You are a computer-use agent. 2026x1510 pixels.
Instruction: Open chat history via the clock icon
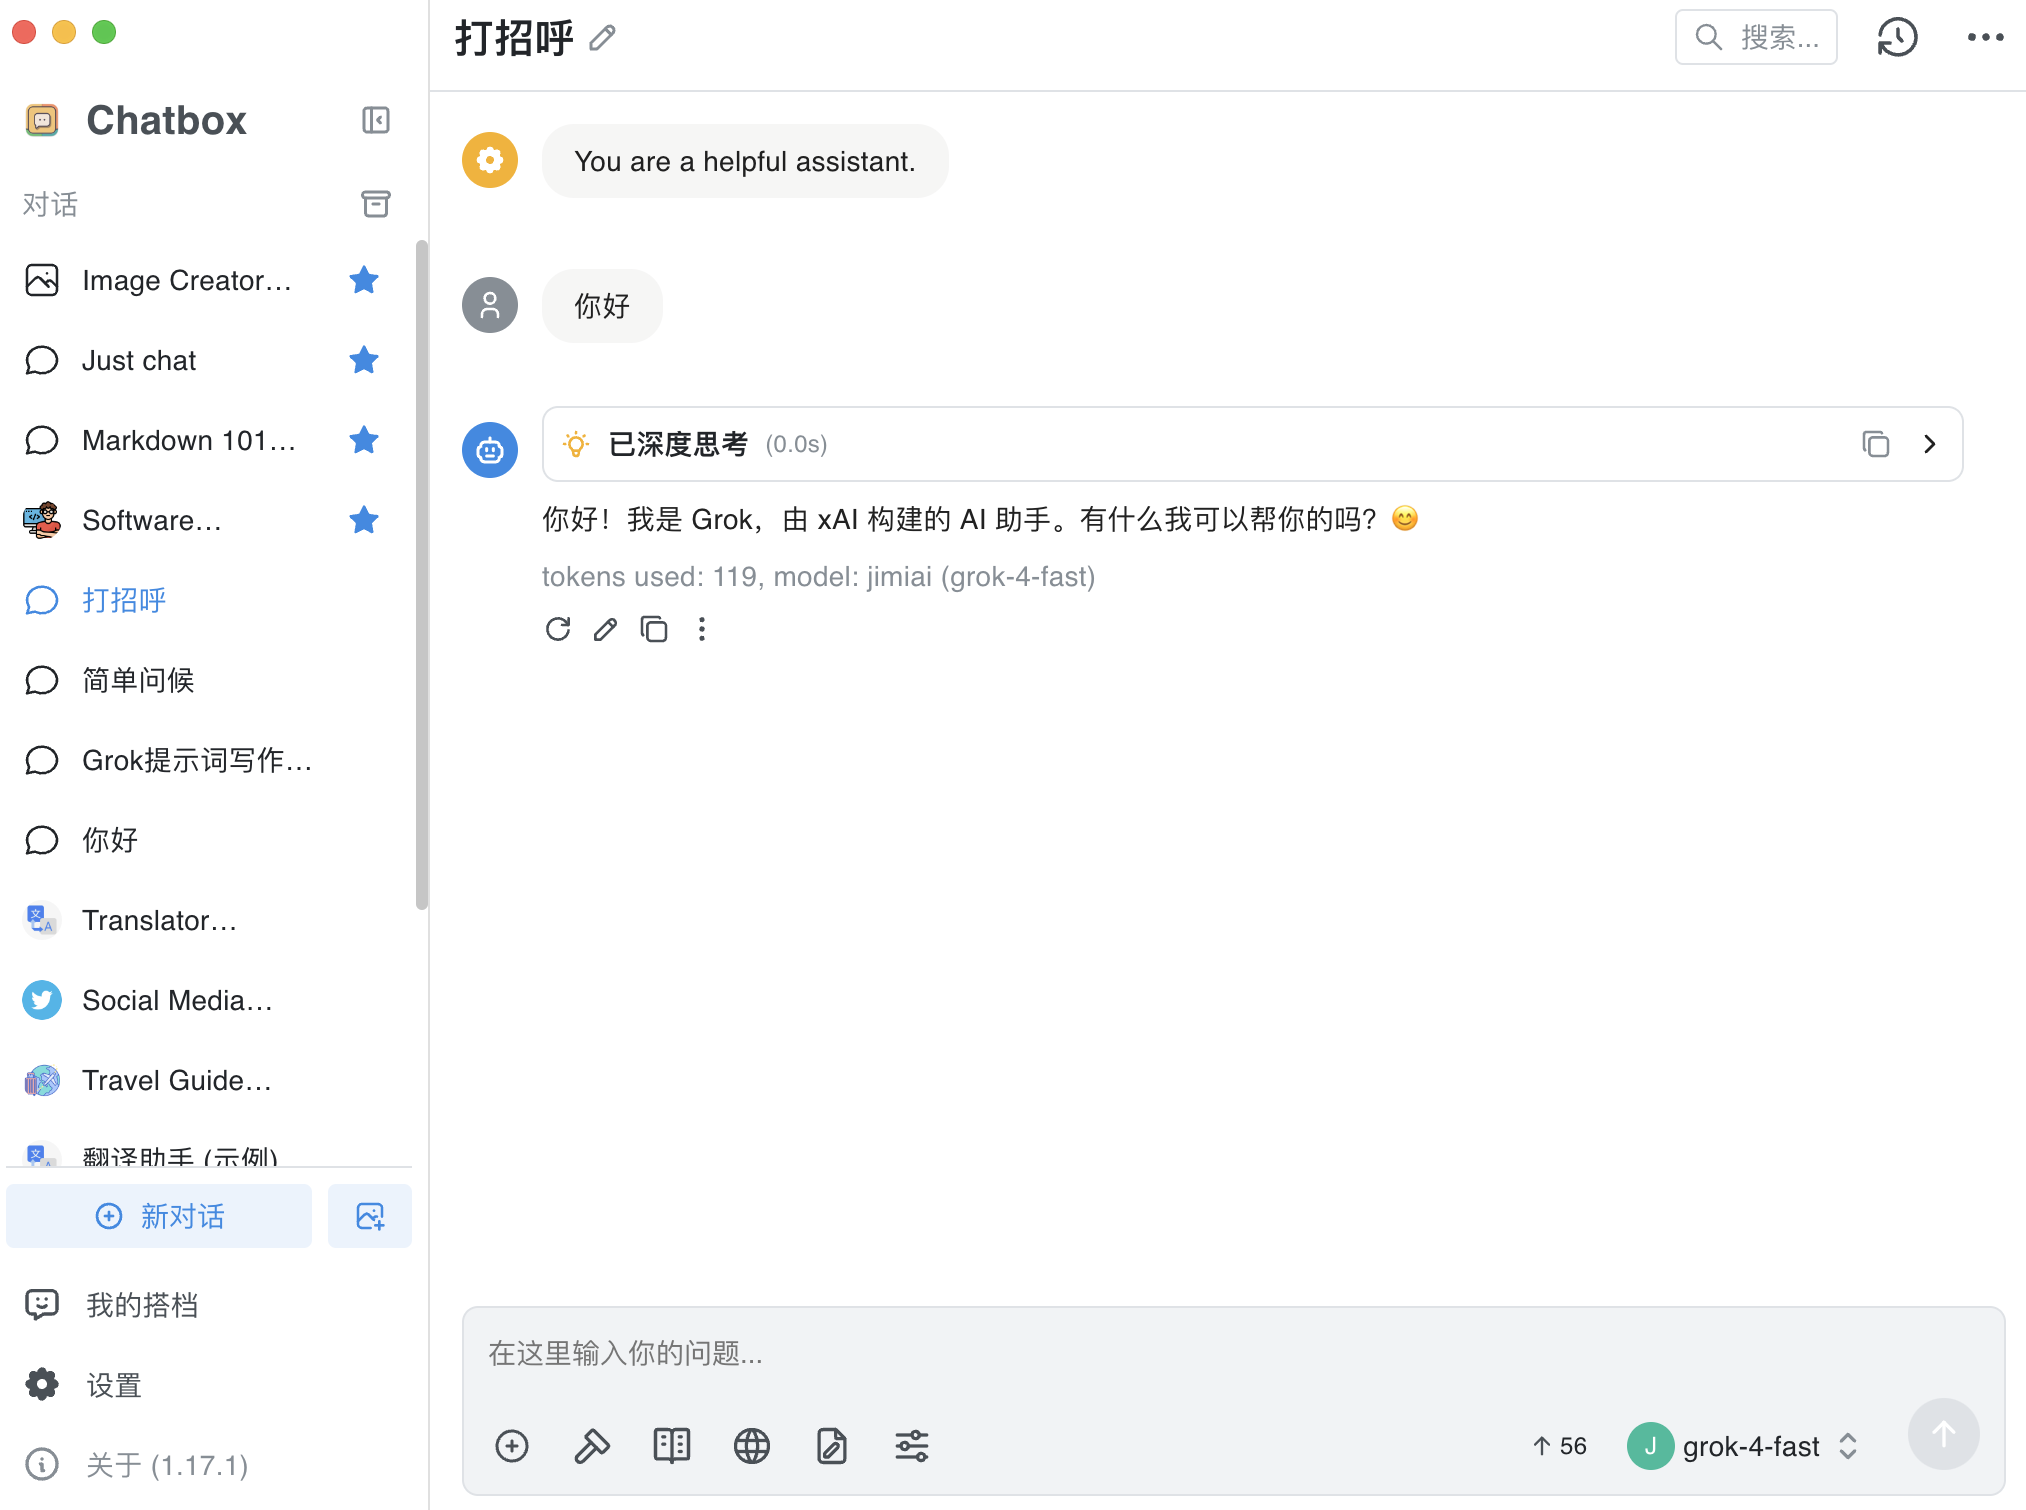pos(1896,37)
